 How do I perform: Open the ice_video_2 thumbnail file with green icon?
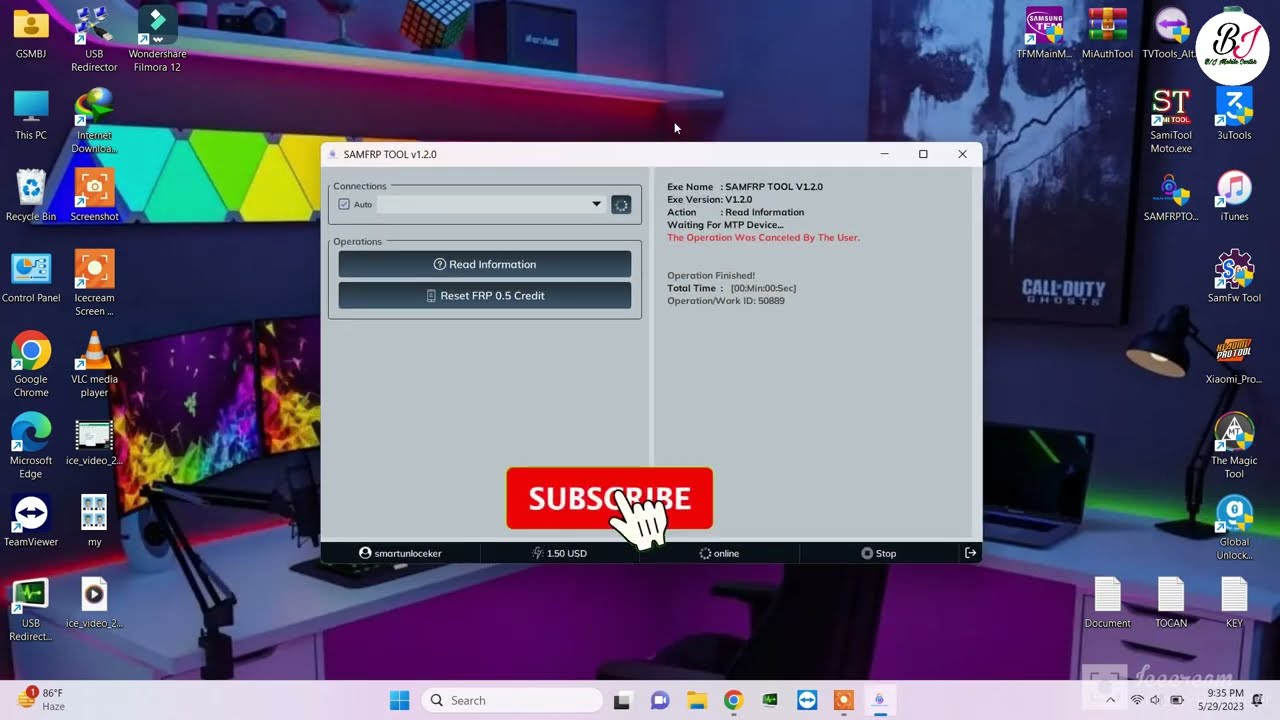94,440
